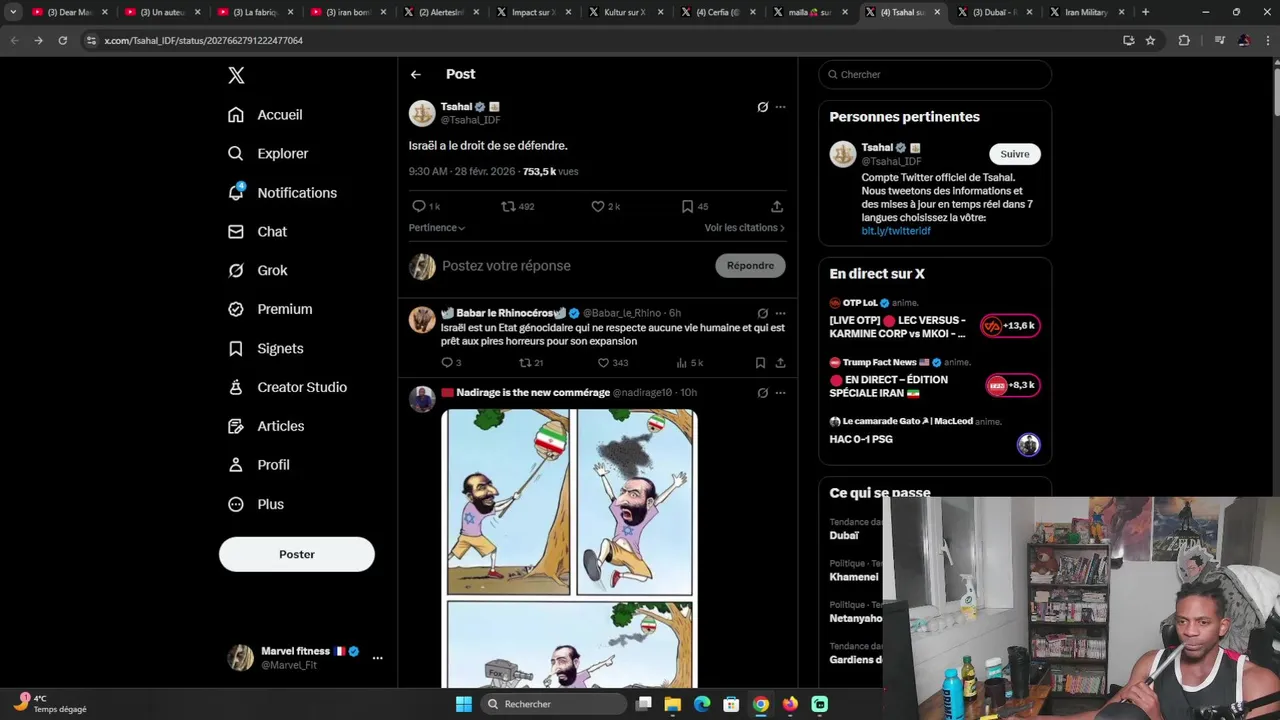Open the bit.ly/twitteridf link

[x=896, y=231]
